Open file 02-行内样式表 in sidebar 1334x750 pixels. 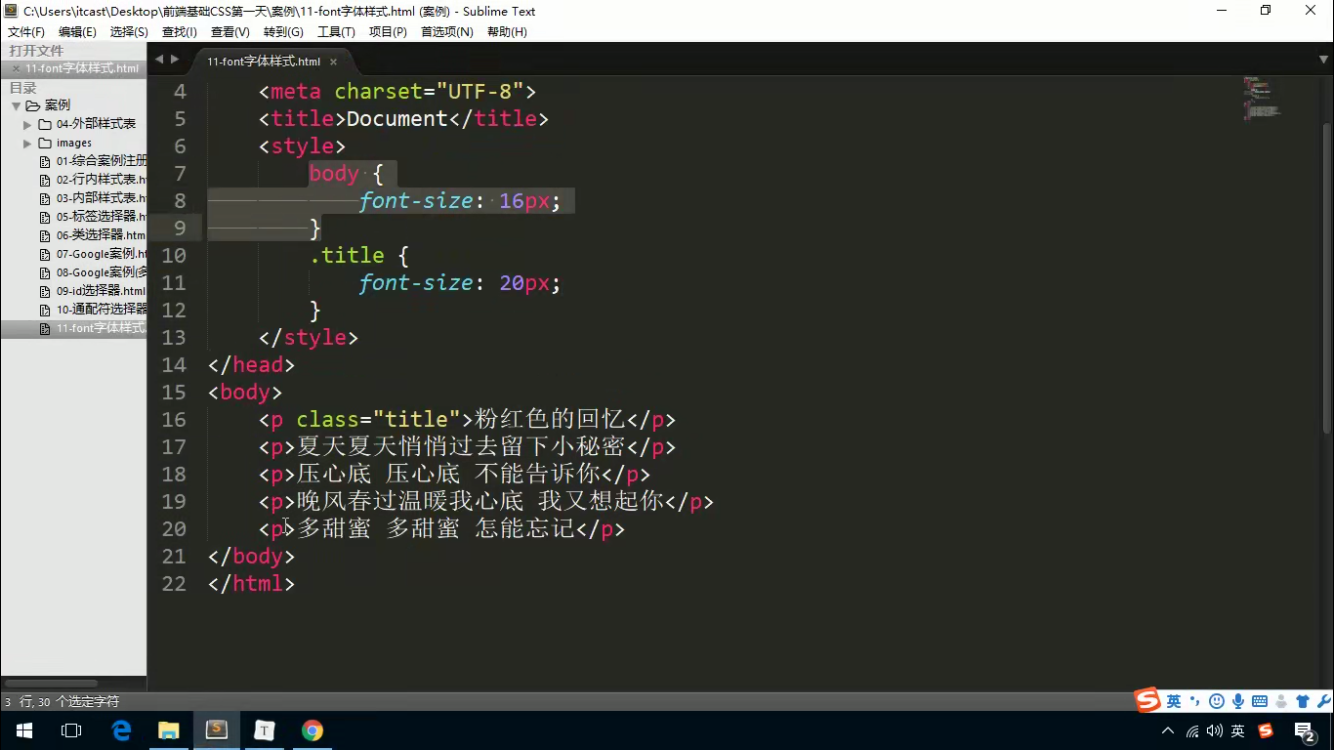click(x=101, y=180)
